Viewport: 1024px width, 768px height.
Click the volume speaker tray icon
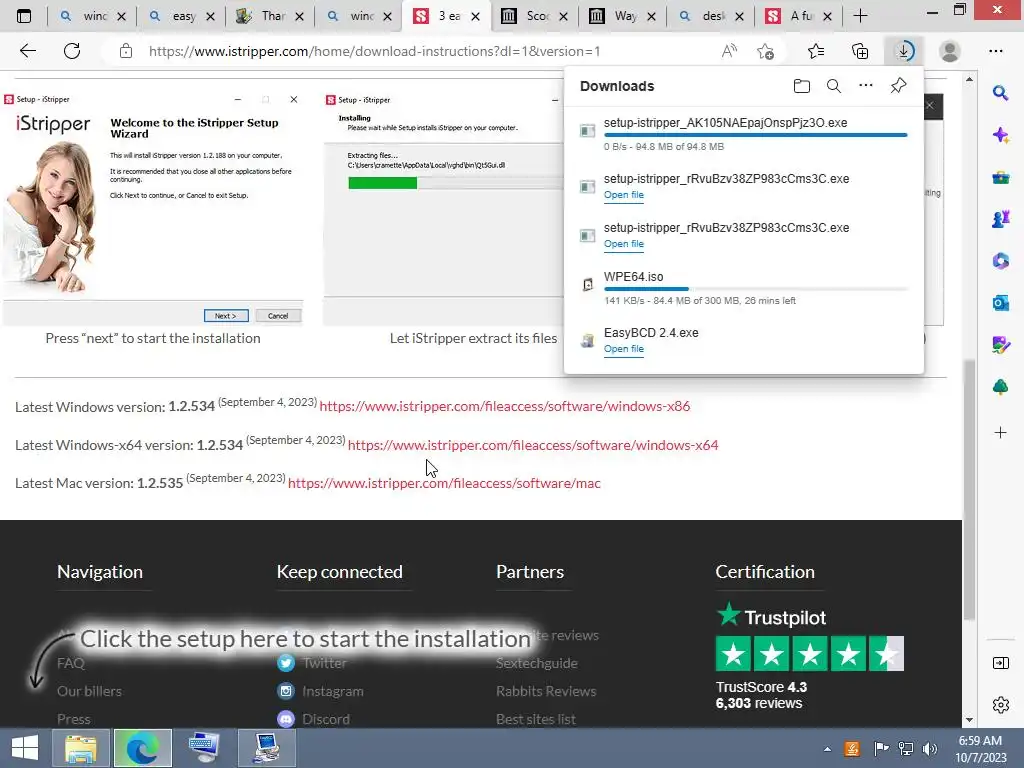pyautogui.click(x=930, y=749)
